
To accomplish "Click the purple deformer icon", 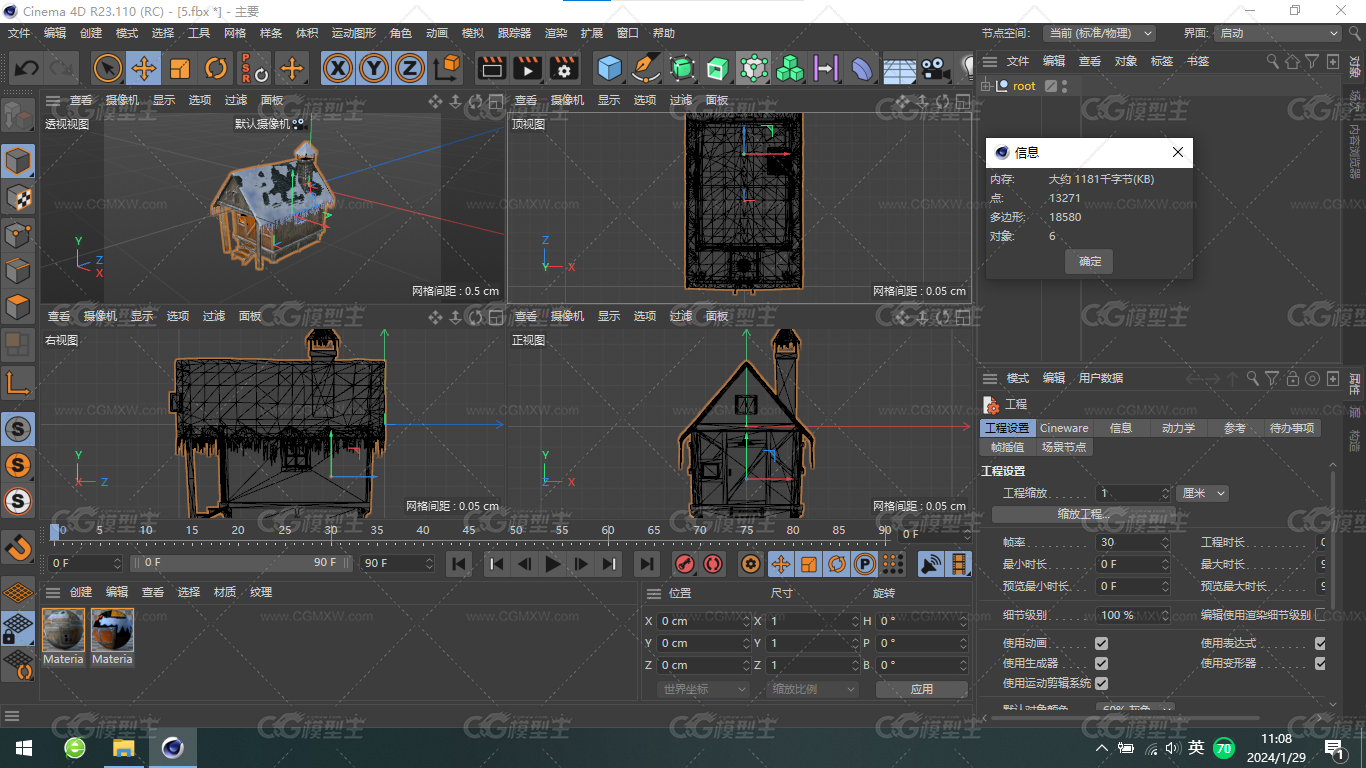I will tap(861, 68).
